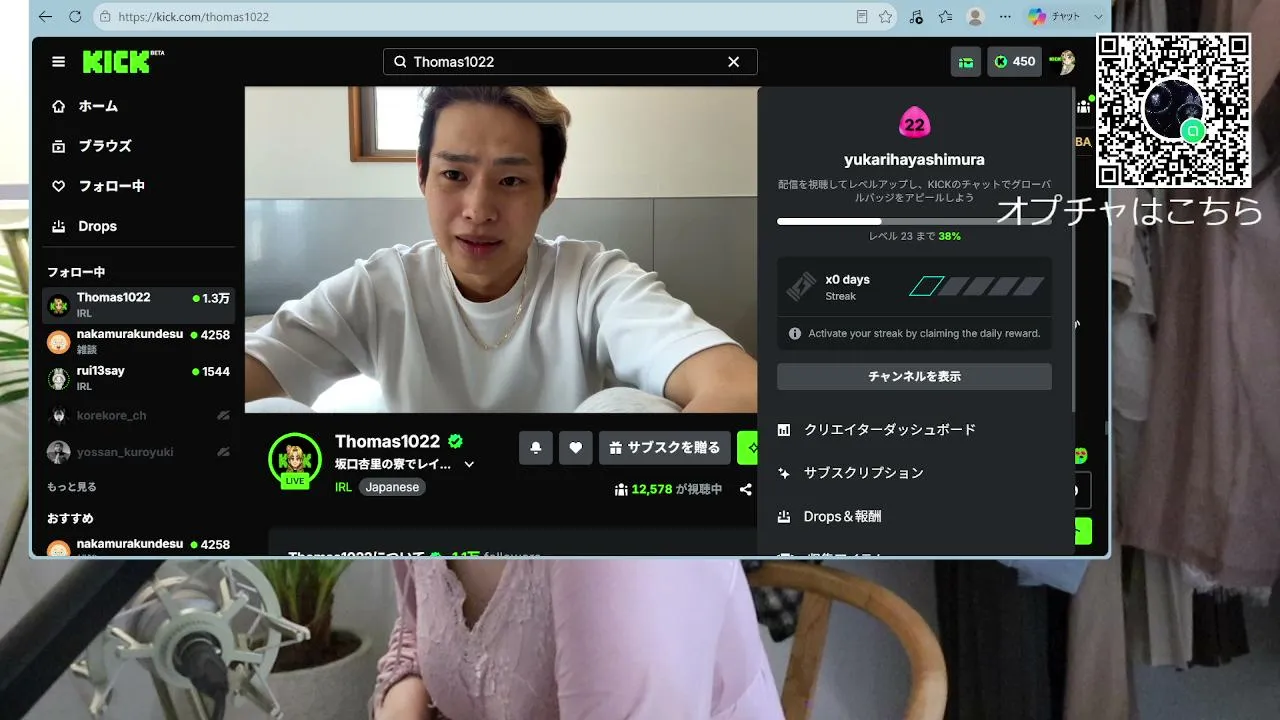Open offline channel korekore_ch
This screenshot has width=1280, height=720.
(139, 415)
